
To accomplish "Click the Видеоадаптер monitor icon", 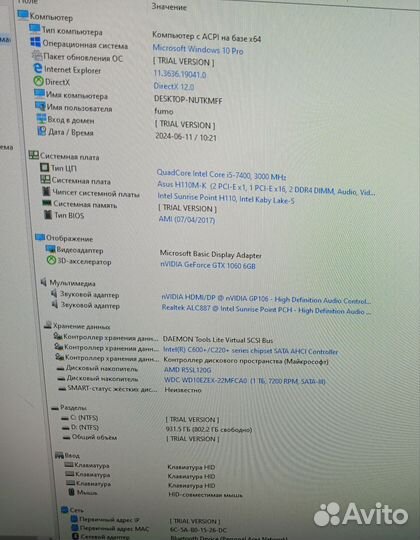I will [50, 249].
